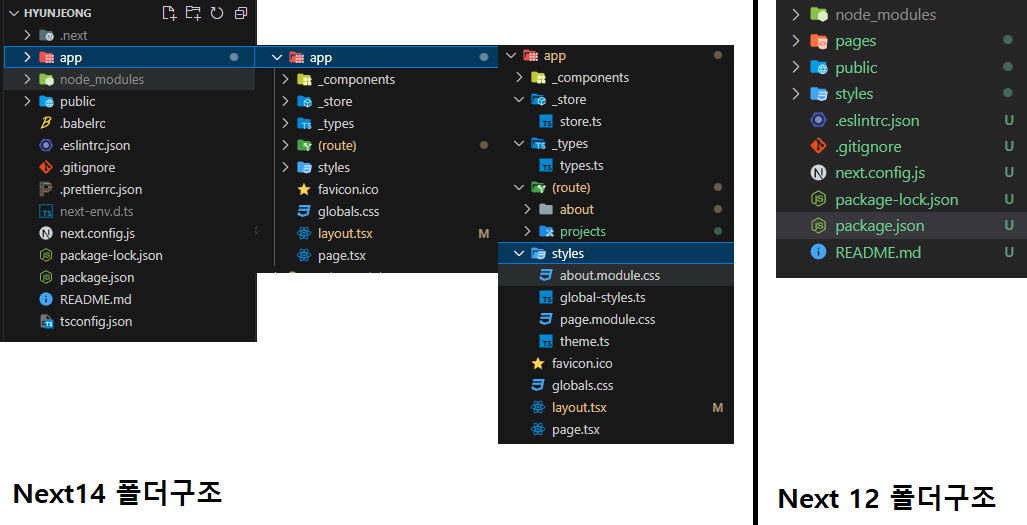
Task: Expand node_modules chevron in Next 12 panel
Action: pyautogui.click(x=796, y=14)
